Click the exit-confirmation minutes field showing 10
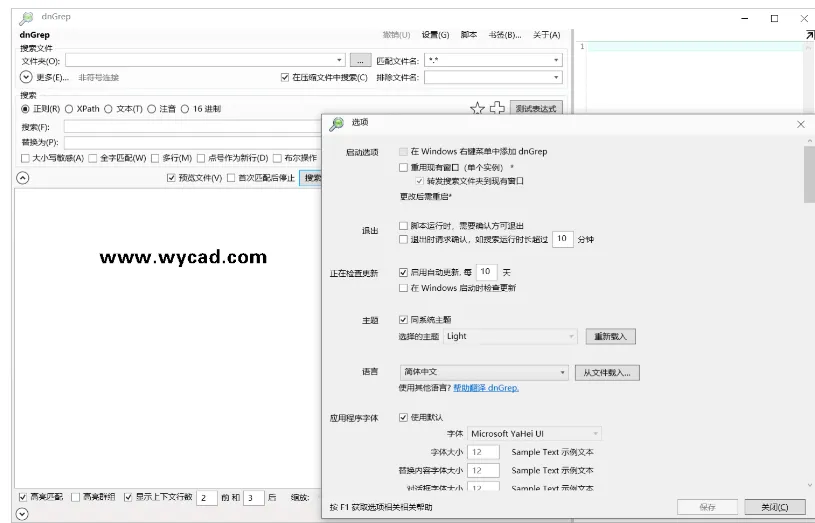The image size is (815, 523). pyautogui.click(x=562, y=239)
